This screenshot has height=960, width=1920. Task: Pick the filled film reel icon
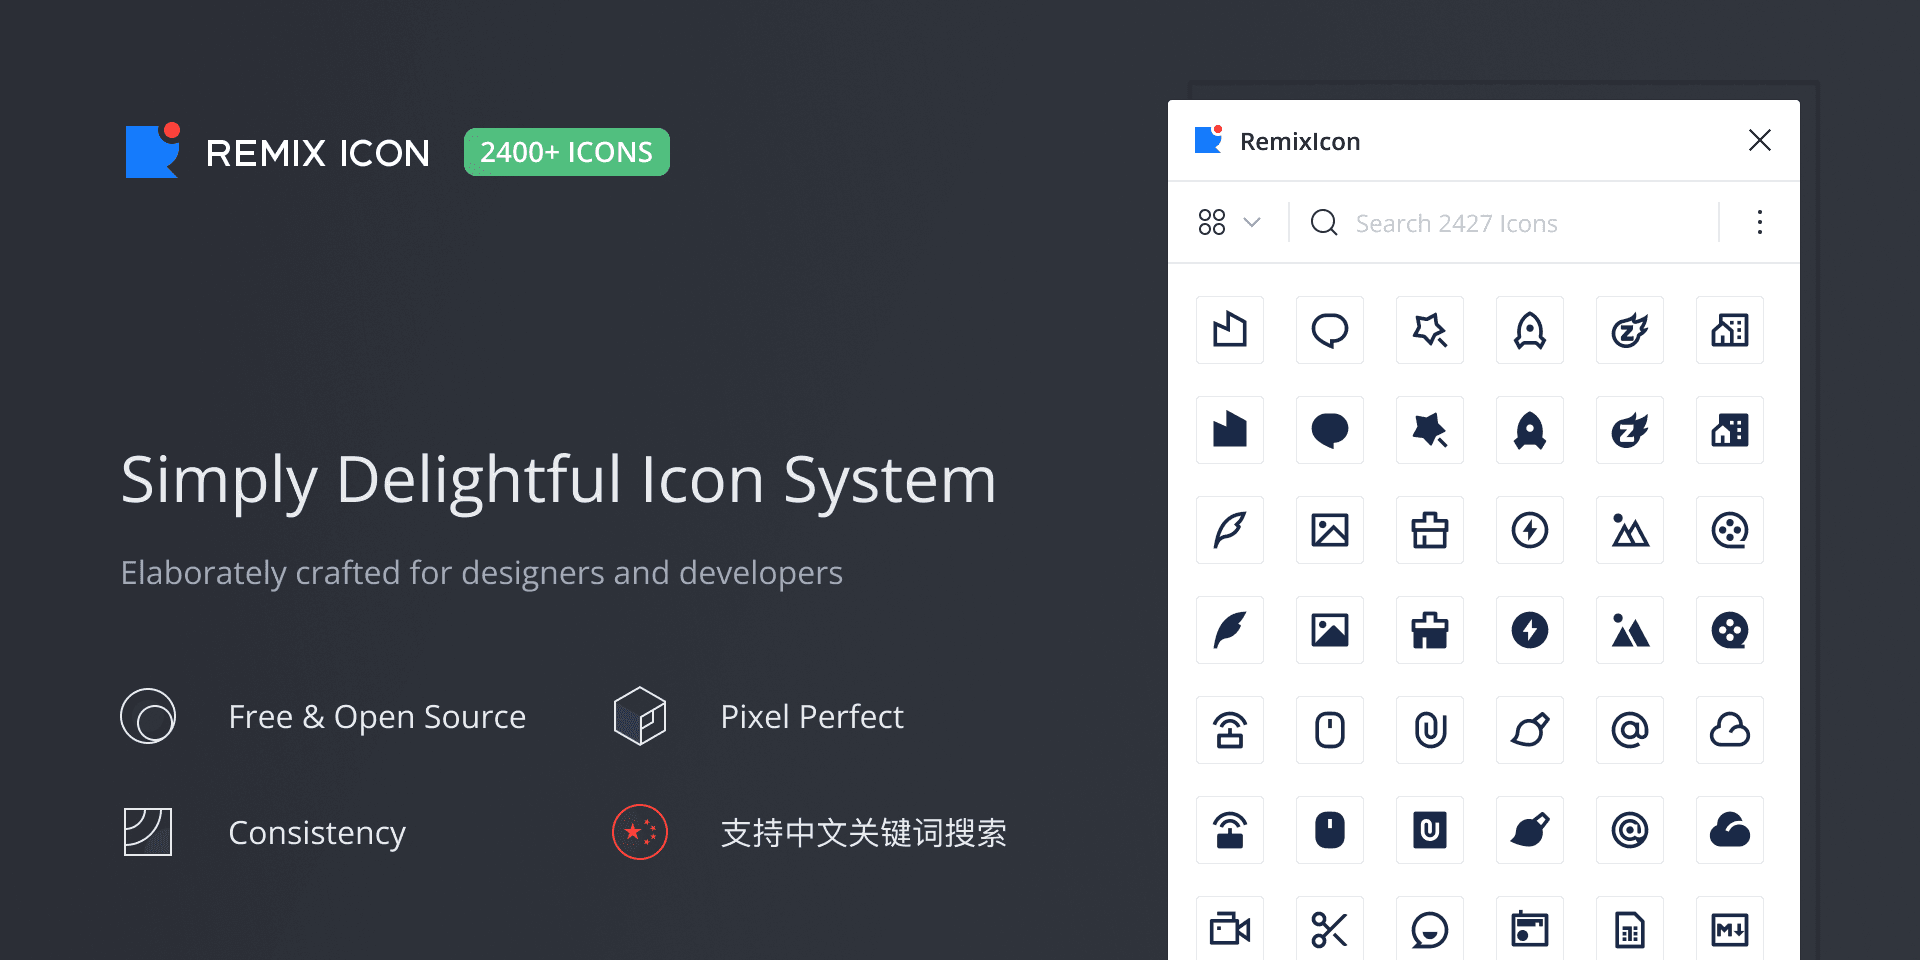pos(1730,630)
